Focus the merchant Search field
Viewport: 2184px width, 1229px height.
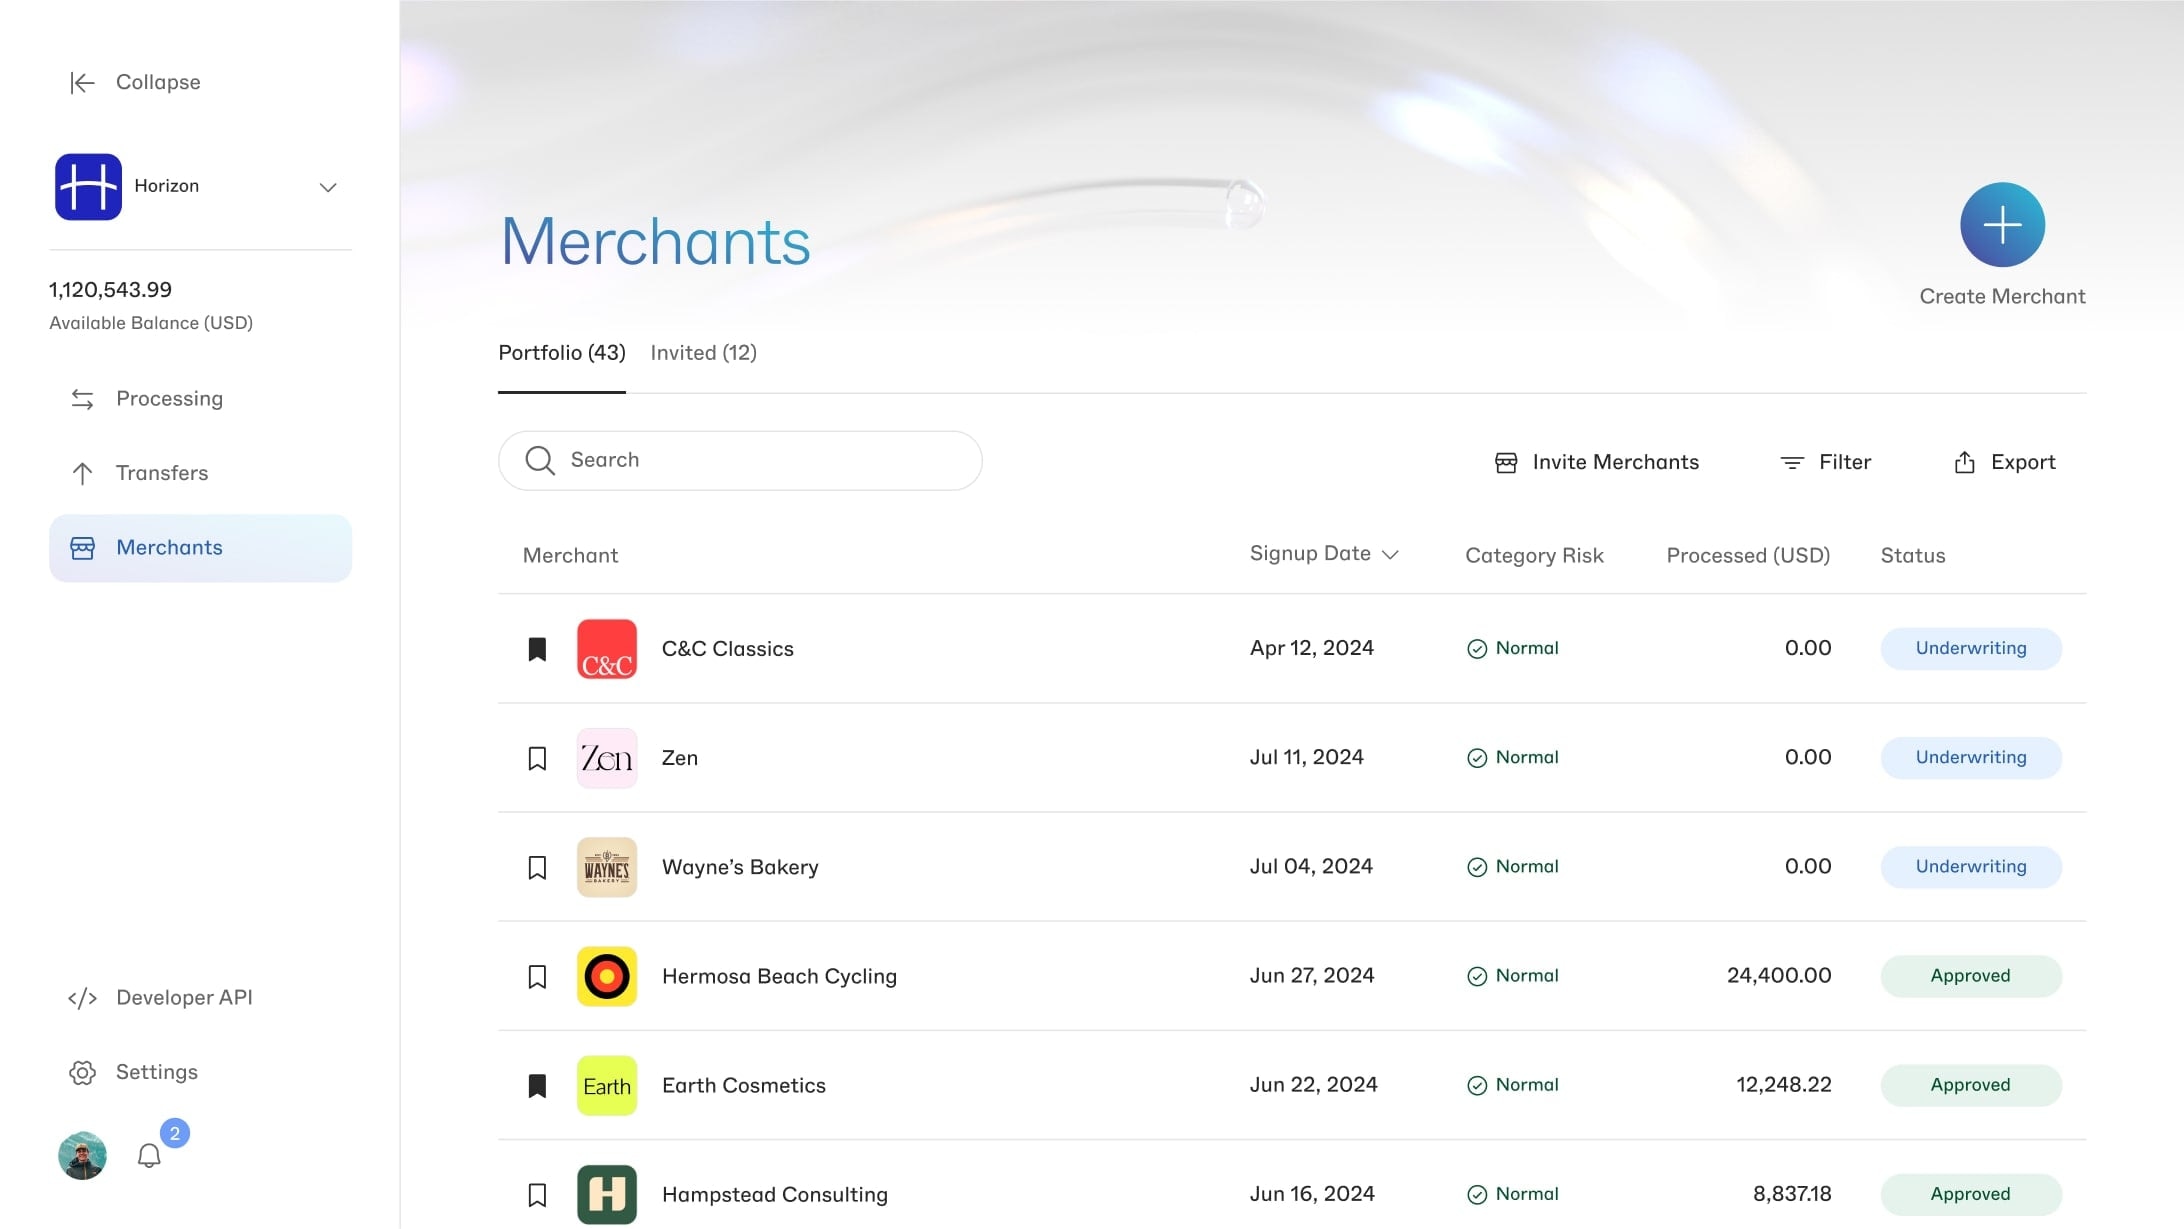[740, 461]
